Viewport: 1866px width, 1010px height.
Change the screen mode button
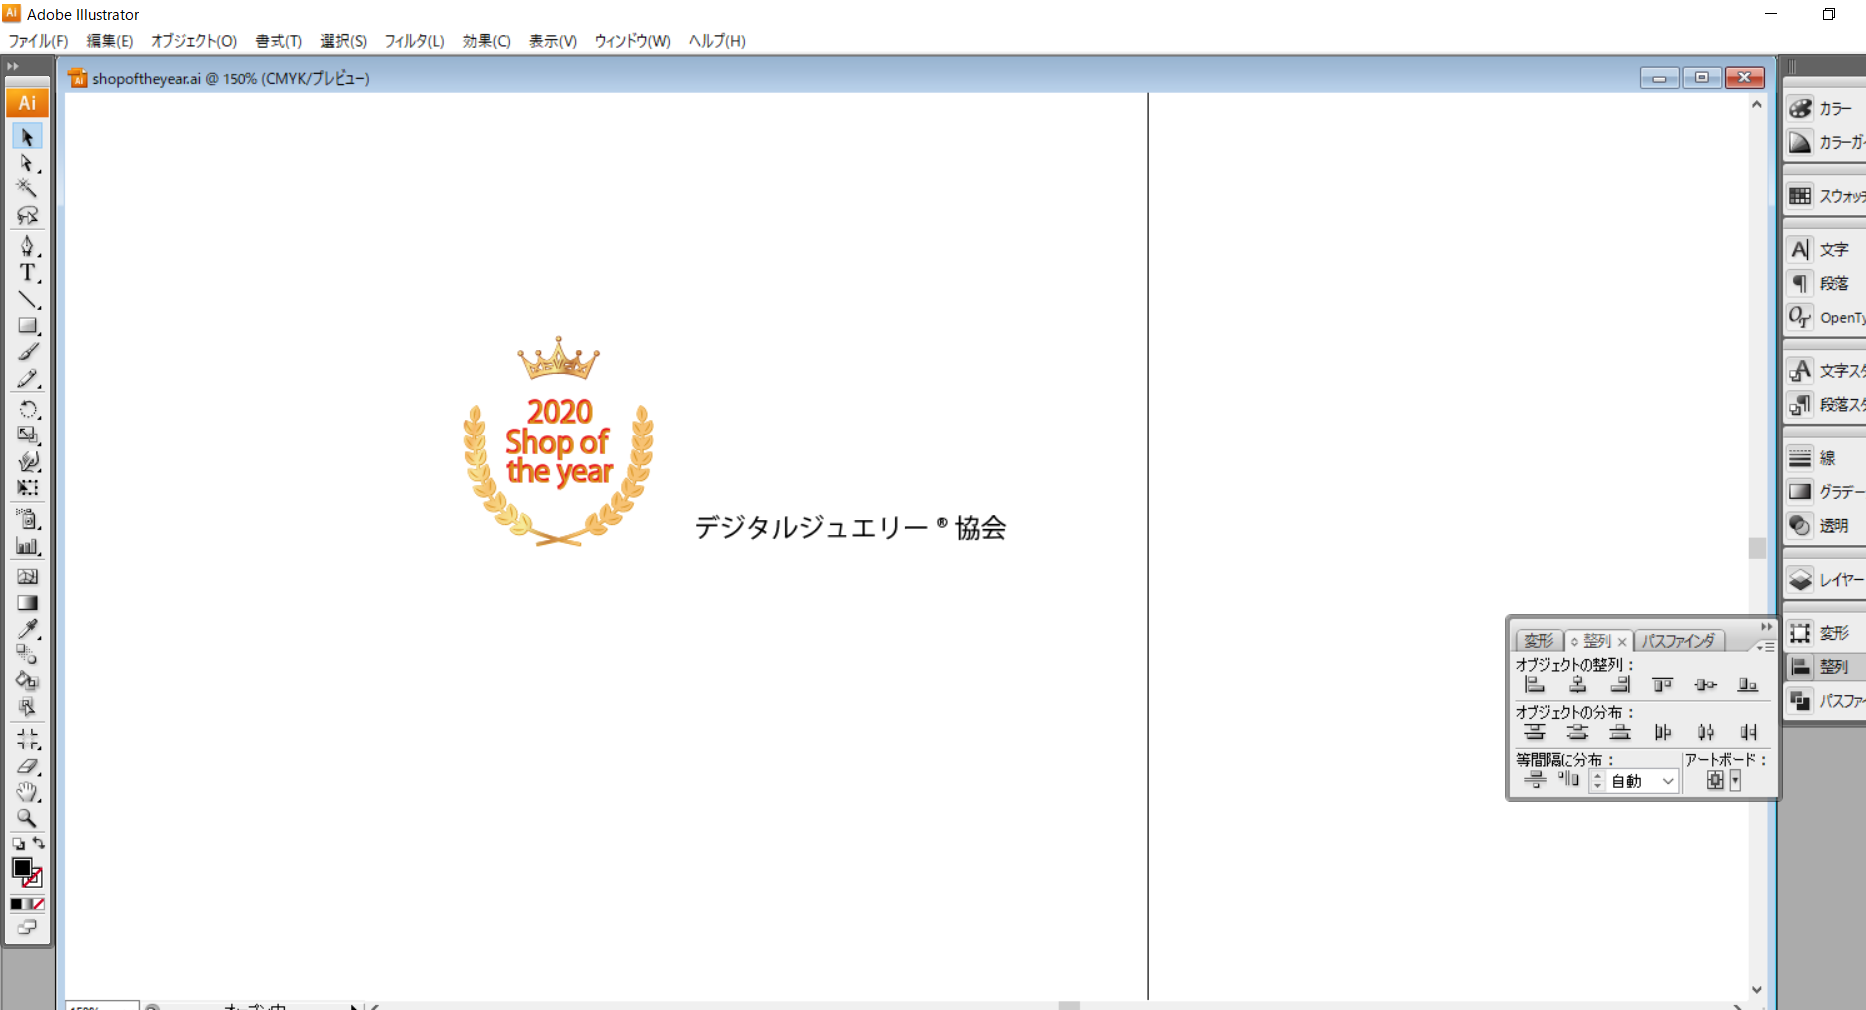[27, 928]
